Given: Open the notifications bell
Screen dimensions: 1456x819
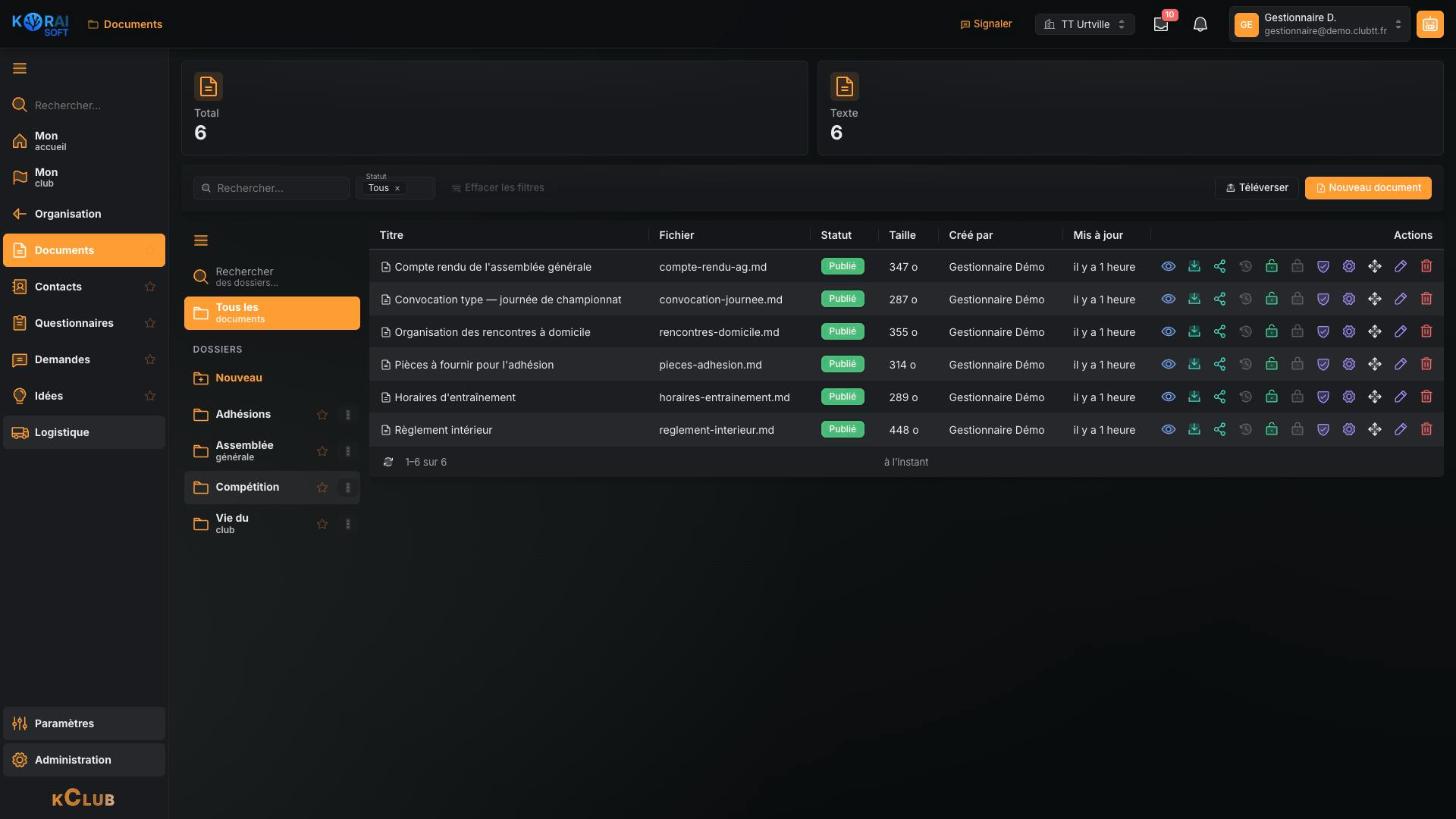Looking at the screenshot, I should point(1200,24).
